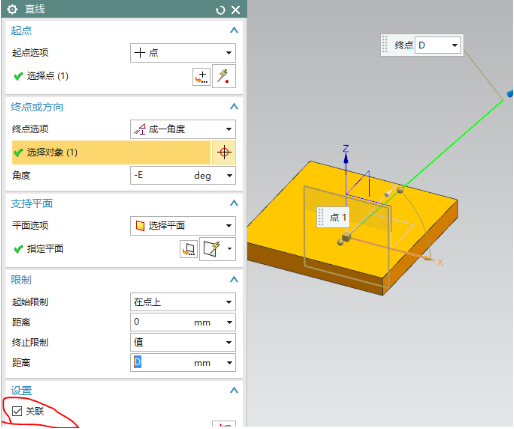Click the 起点 section title
The image size is (514, 429).
pyautogui.click(x=21, y=31)
